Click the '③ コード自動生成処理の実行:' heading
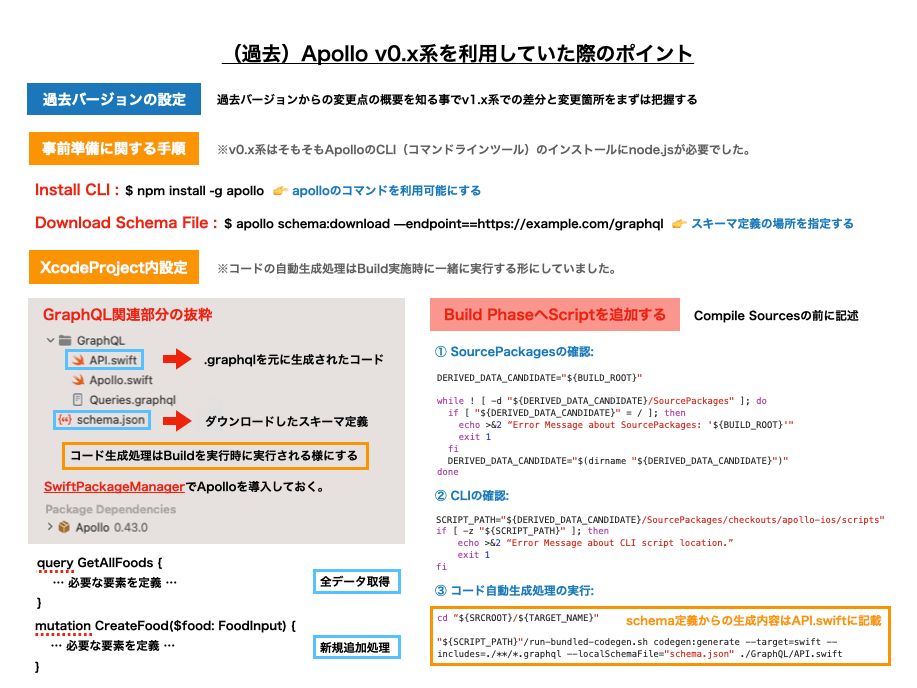This screenshot has height=688, width=917. (514, 590)
